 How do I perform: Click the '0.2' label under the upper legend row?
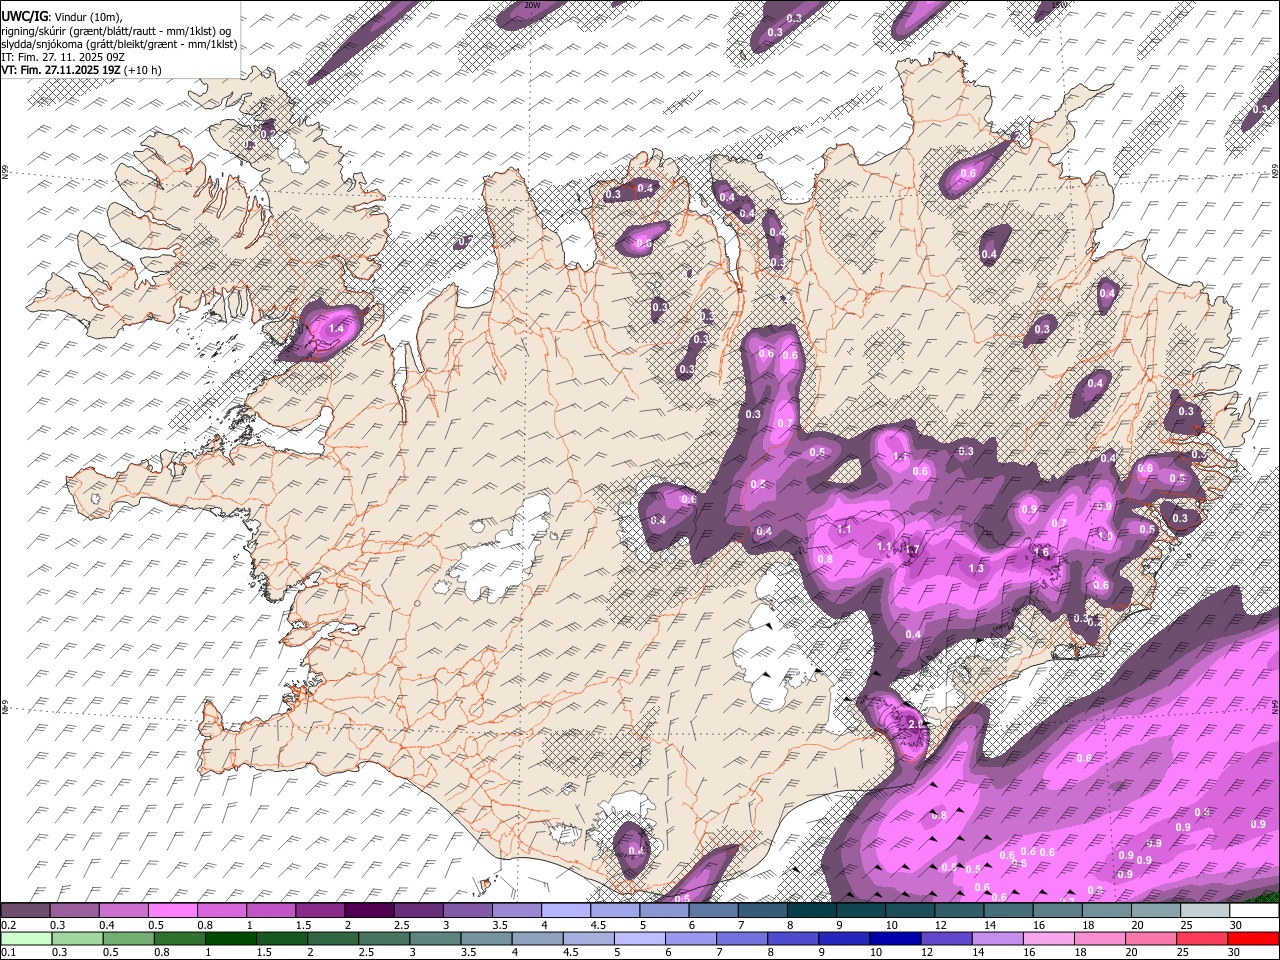[x=8, y=925]
